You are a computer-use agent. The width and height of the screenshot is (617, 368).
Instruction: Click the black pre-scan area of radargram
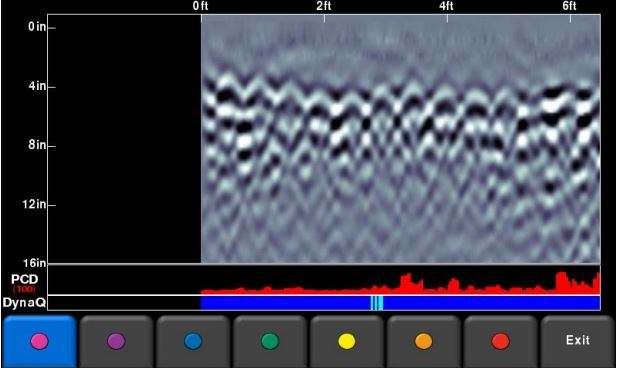point(124,139)
